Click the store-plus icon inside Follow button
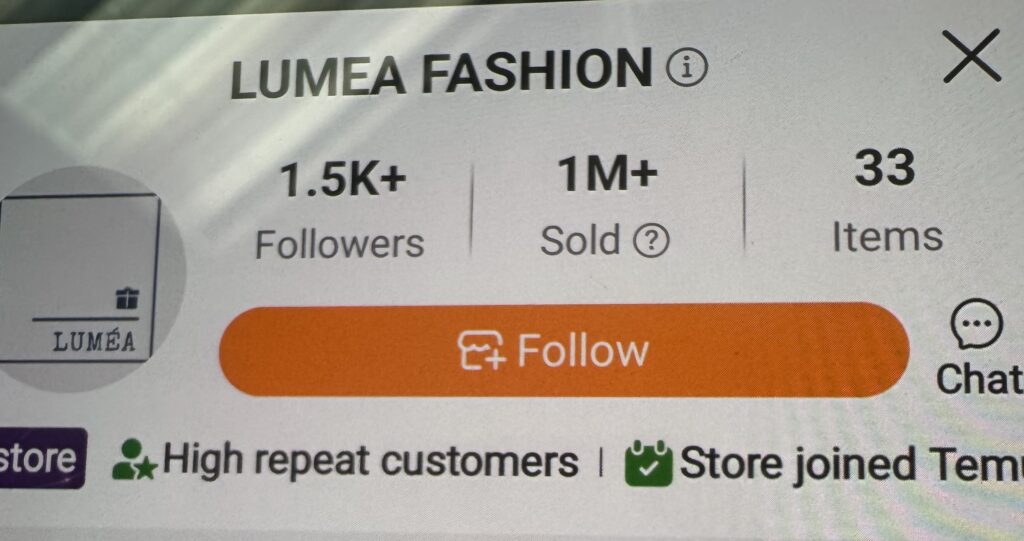The image size is (1024, 541). point(481,351)
